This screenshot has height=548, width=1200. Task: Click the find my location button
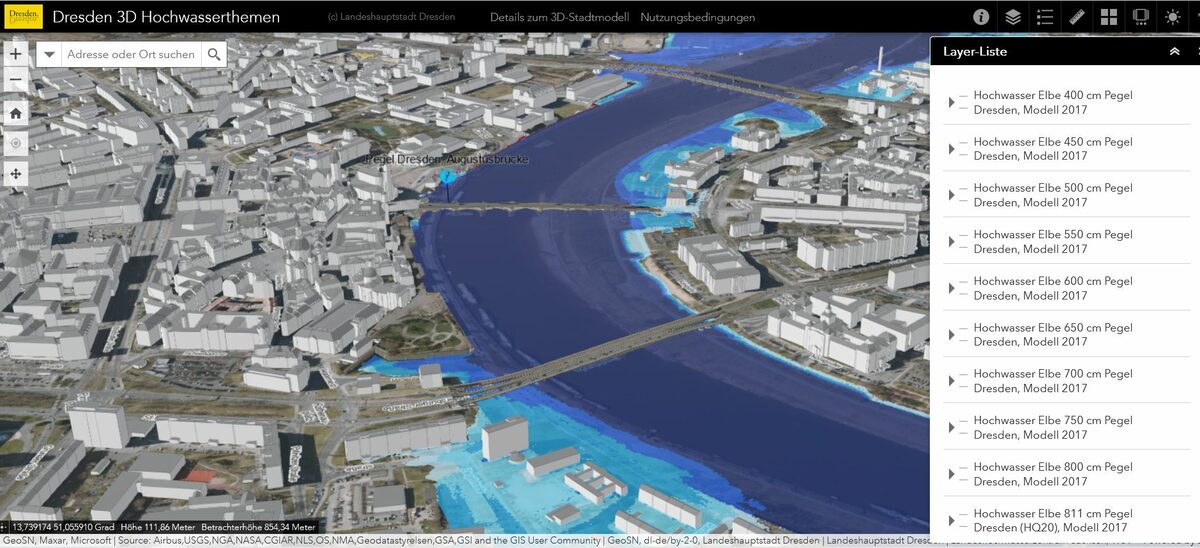pyautogui.click(x=16, y=144)
